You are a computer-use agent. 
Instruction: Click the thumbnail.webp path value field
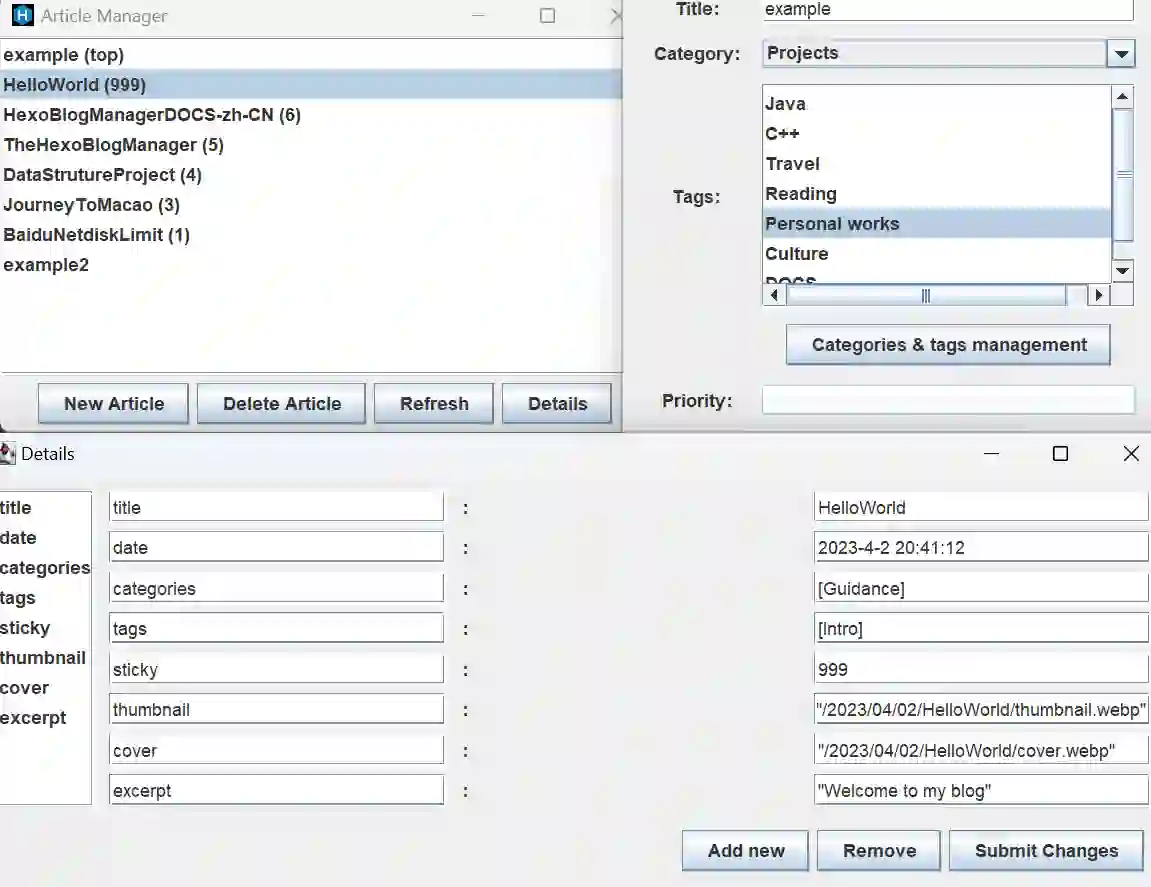click(981, 709)
